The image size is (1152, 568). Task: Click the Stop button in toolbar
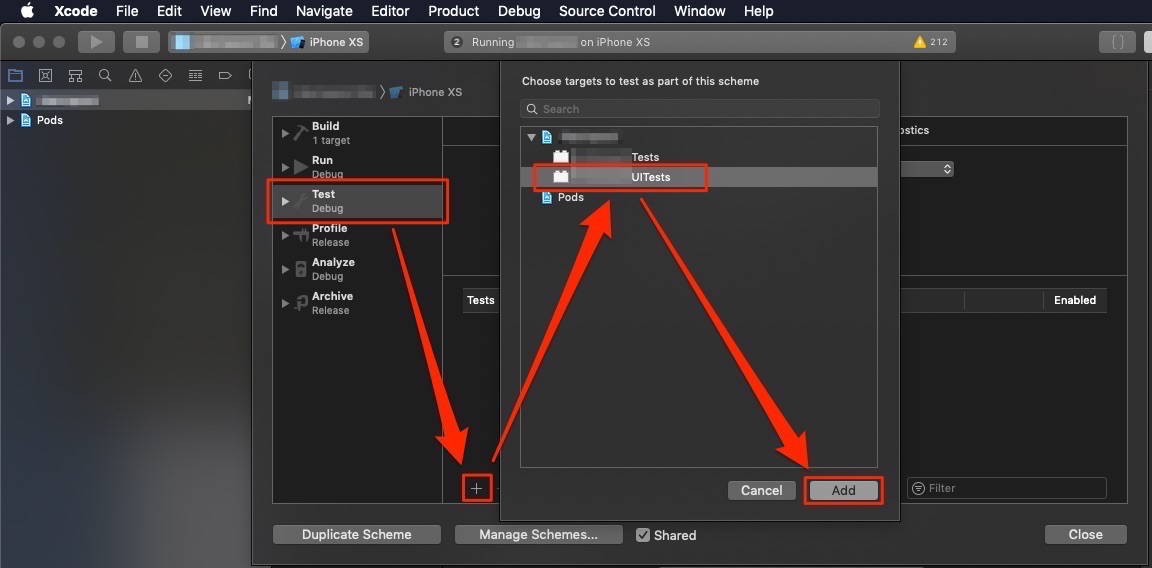tap(141, 42)
